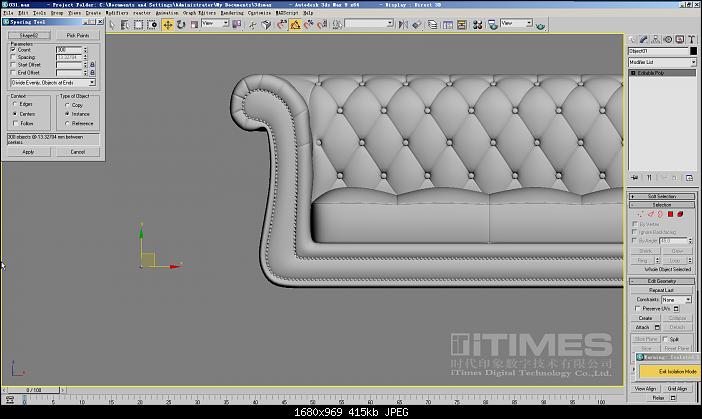Image resolution: width=702 pixels, height=419 pixels.
Task: Open the Graph Editors menu
Action: tap(199, 13)
